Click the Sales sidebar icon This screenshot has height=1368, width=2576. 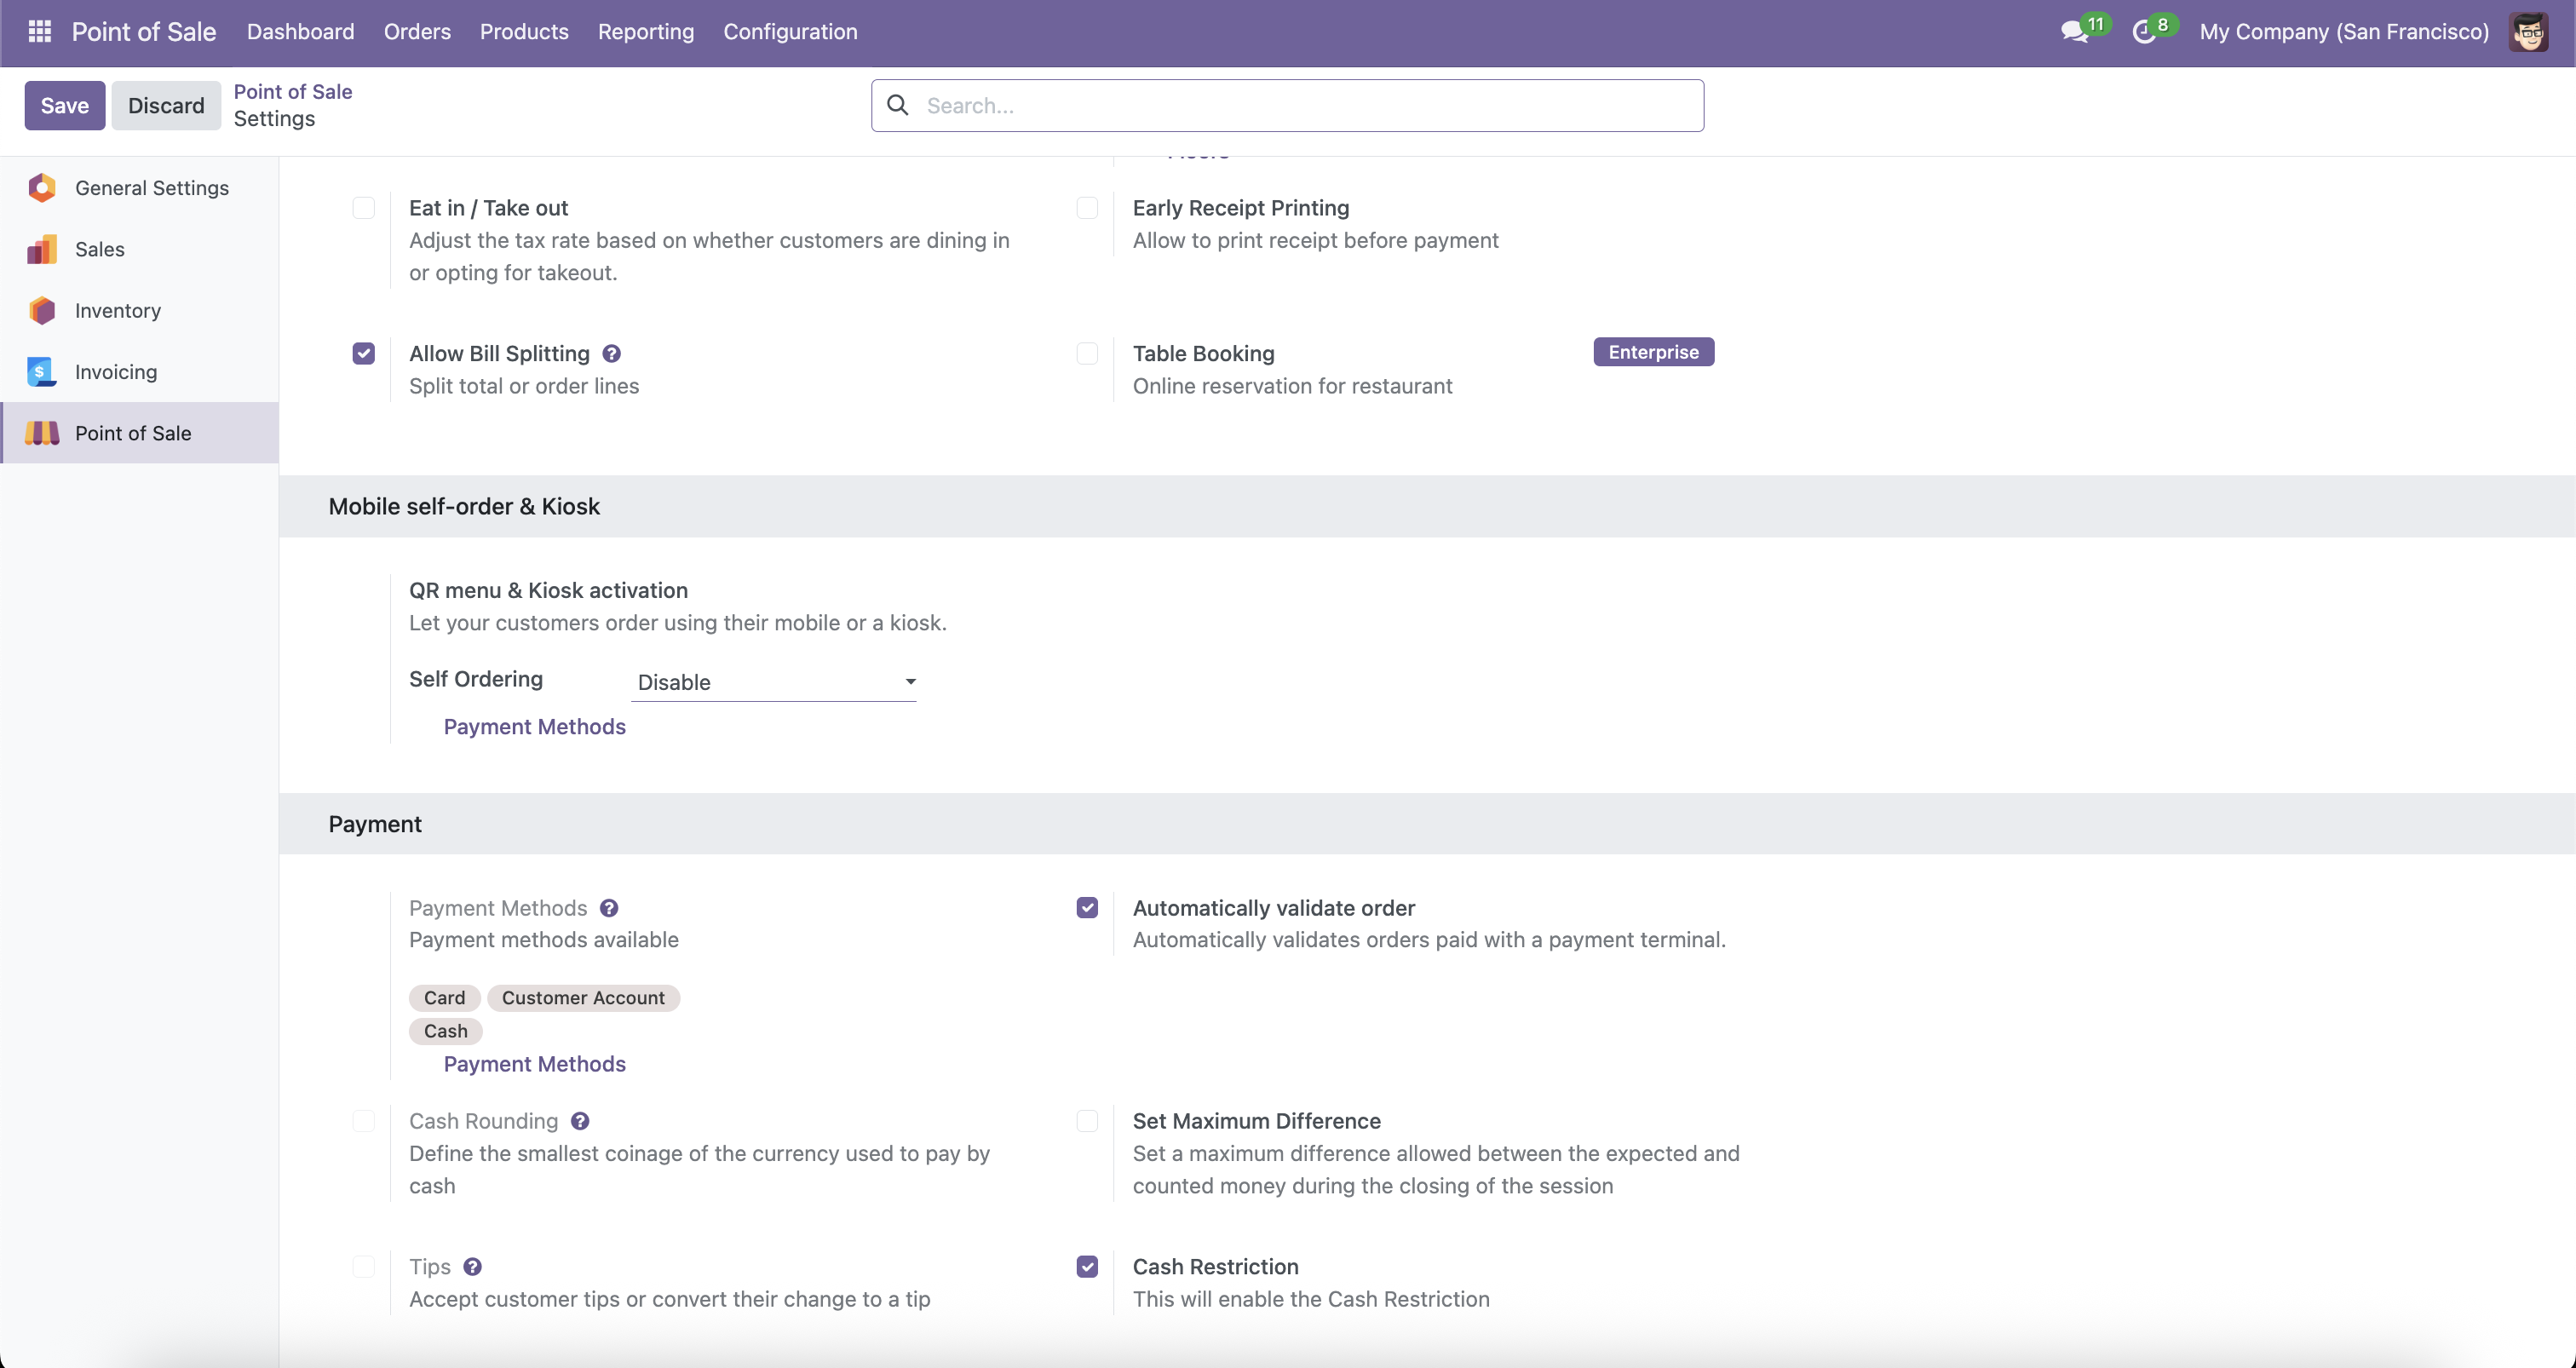tap(42, 249)
